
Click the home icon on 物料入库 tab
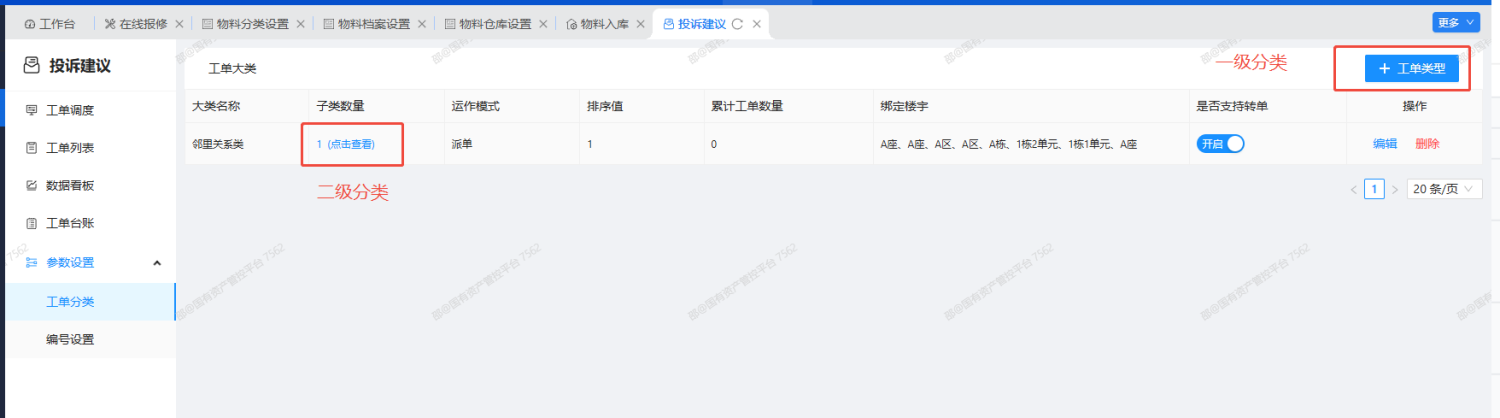[x=571, y=23]
